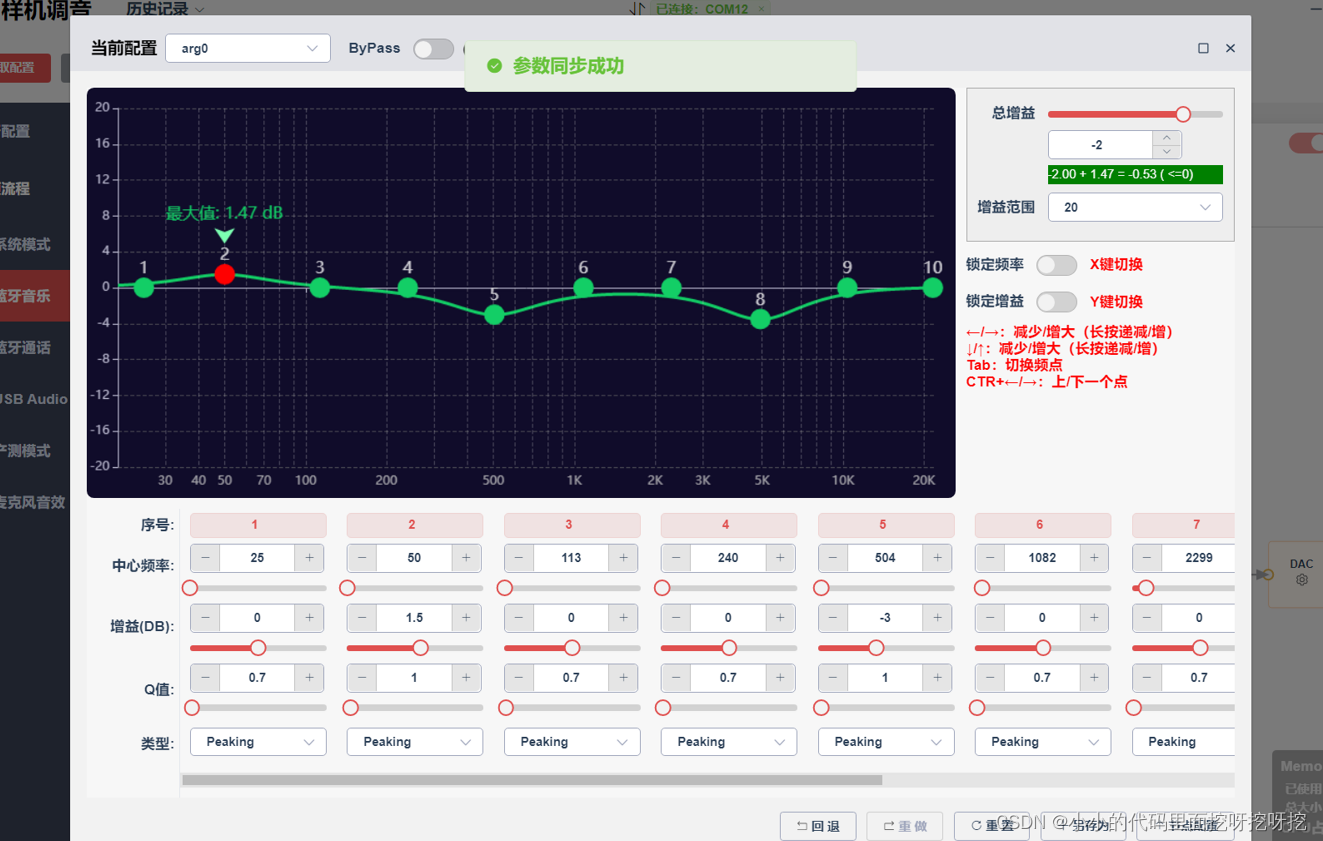Viewport: 1323px width, 841px height.
Task: Decrease total gain using down arrow
Action: pyautogui.click(x=1167, y=152)
